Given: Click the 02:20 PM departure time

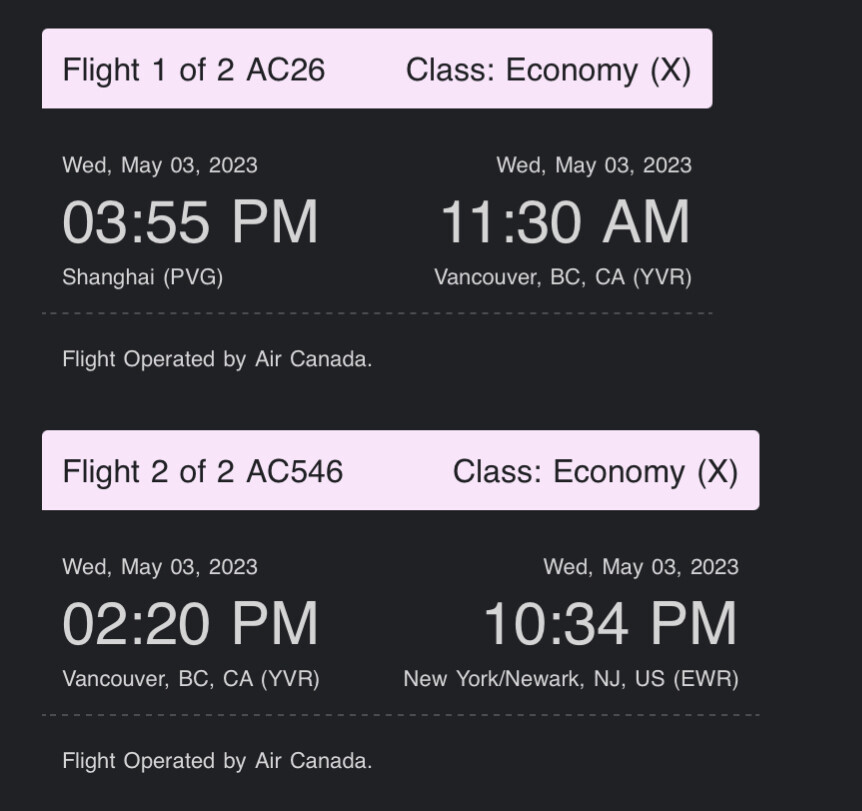Looking at the screenshot, I should [x=190, y=624].
